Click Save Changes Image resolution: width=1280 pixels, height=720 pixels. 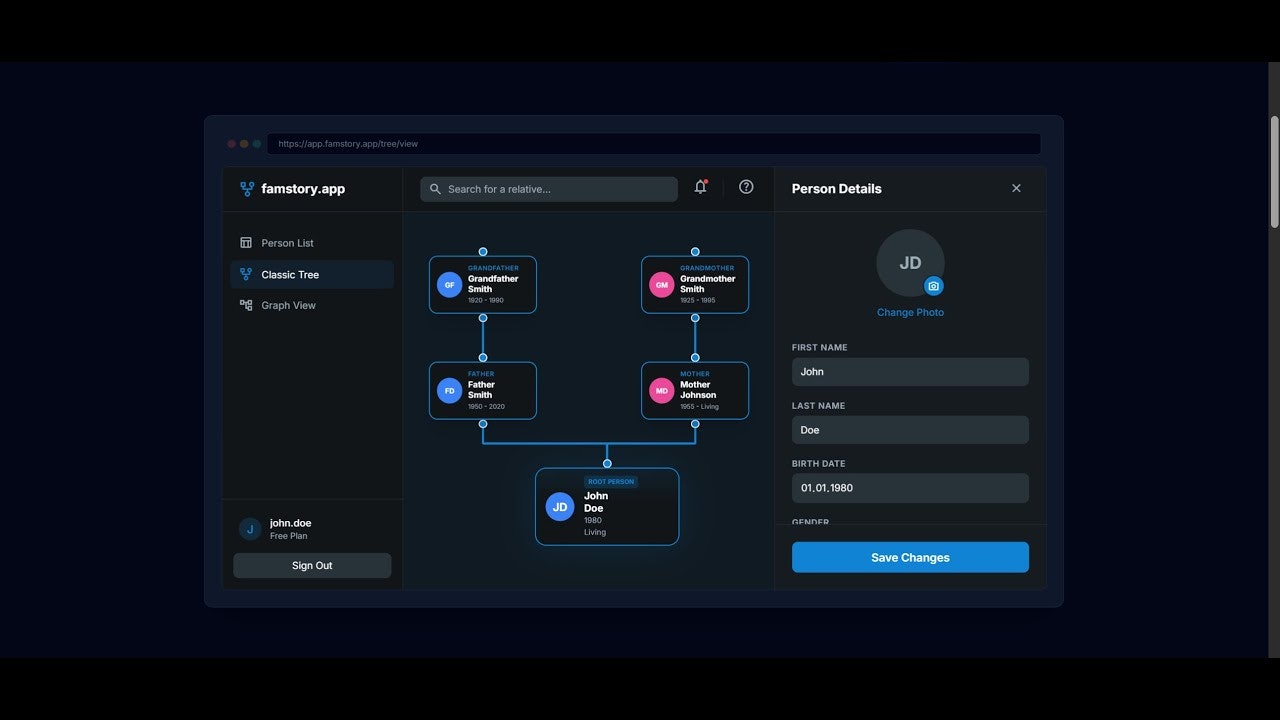pyautogui.click(x=910, y=557)
